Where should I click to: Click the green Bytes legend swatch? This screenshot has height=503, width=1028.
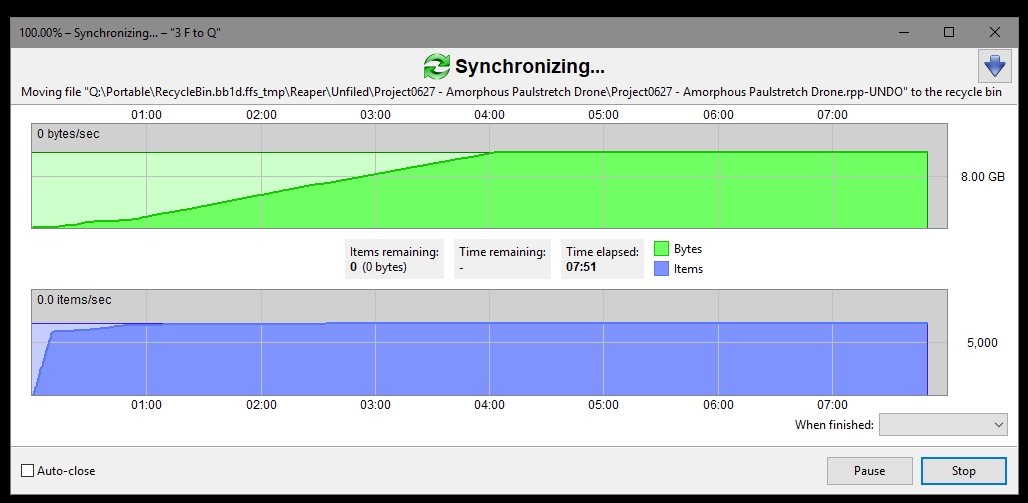(662, 249)
